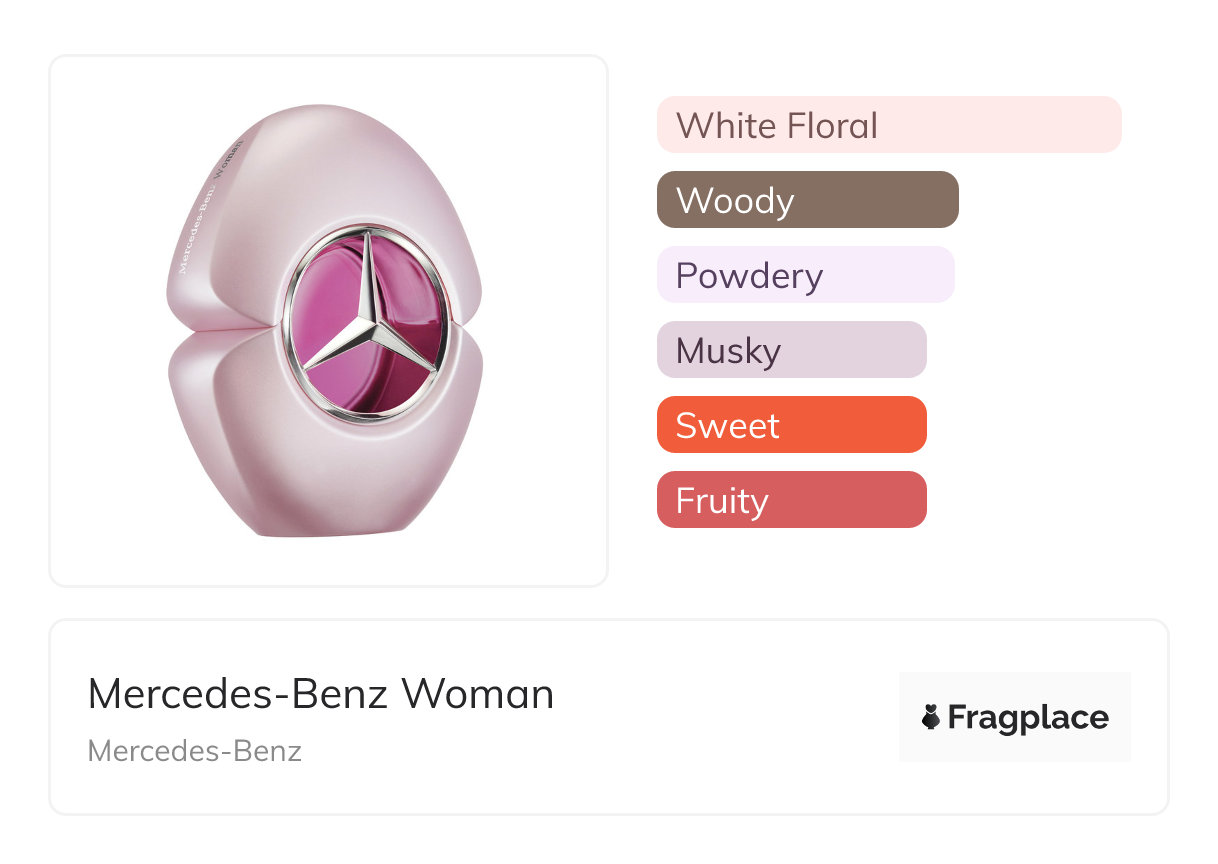
Task: Pick the Musky accord bar
Action: coord(791,350)
